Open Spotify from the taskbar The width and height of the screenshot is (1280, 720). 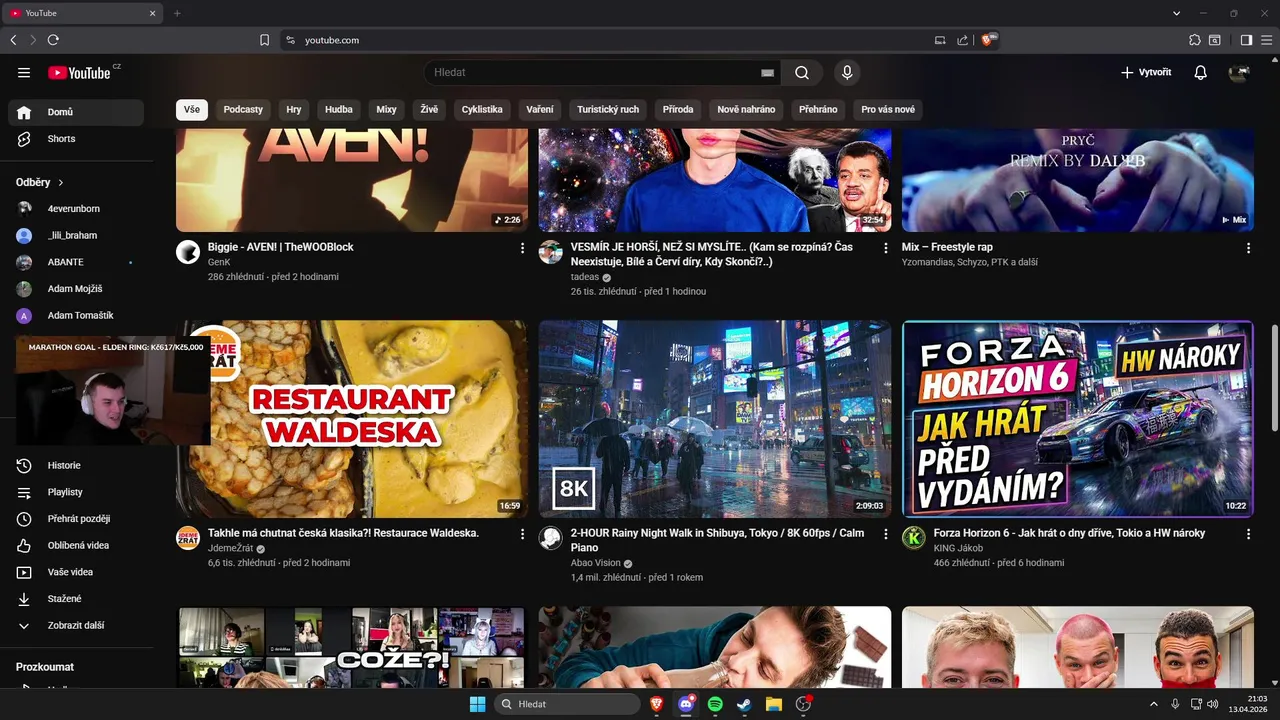tap(715, 704)
